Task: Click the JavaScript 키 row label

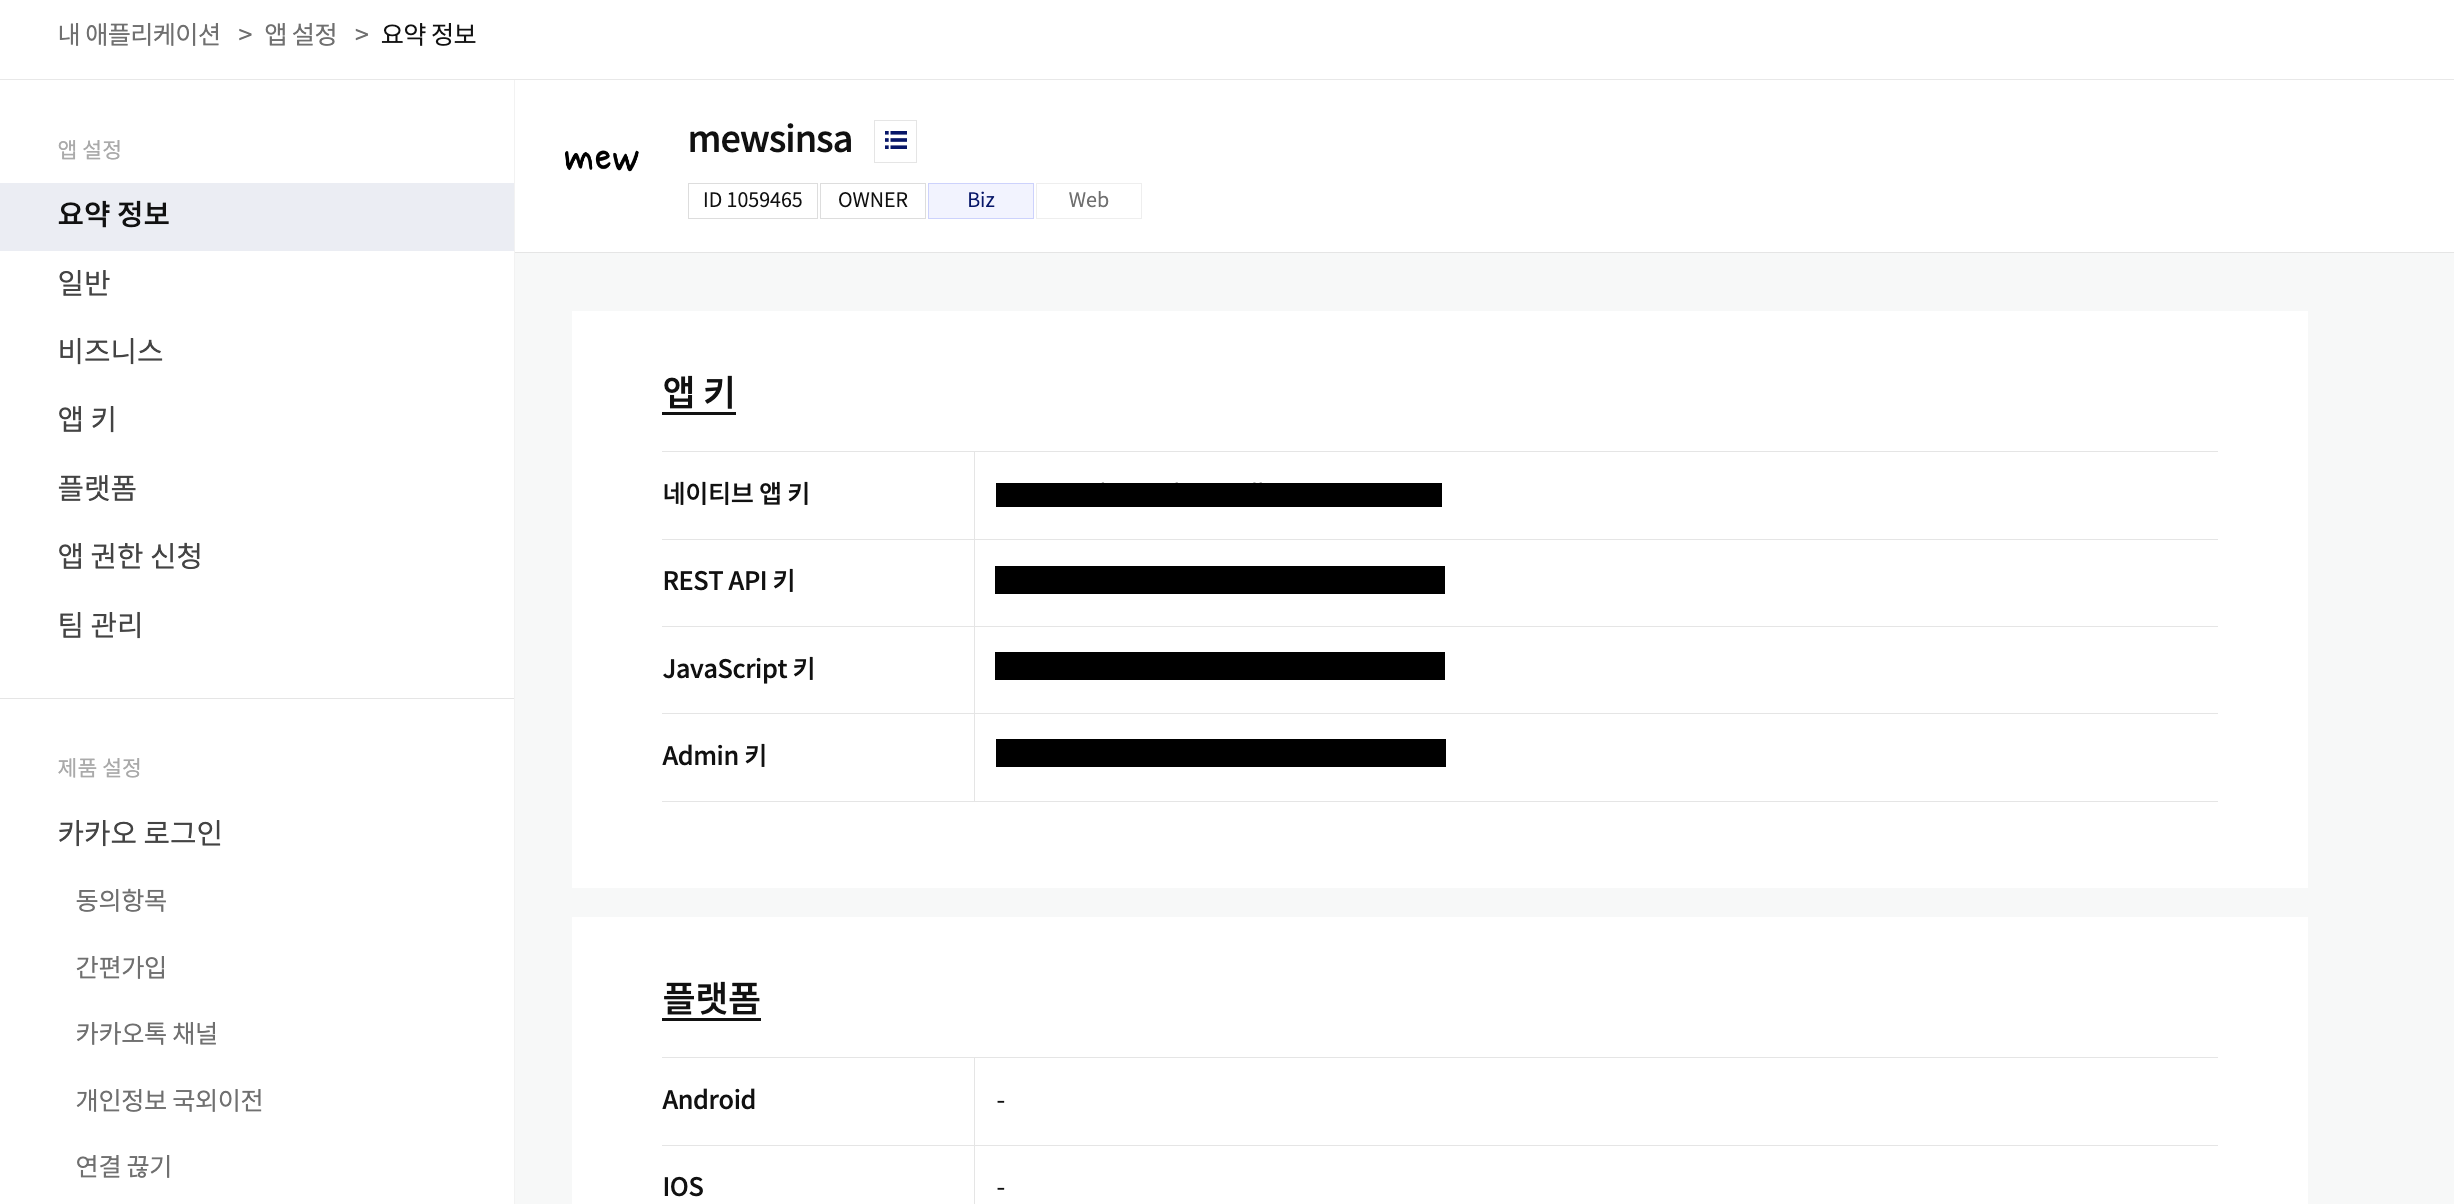Action: [x=739, y=669]
